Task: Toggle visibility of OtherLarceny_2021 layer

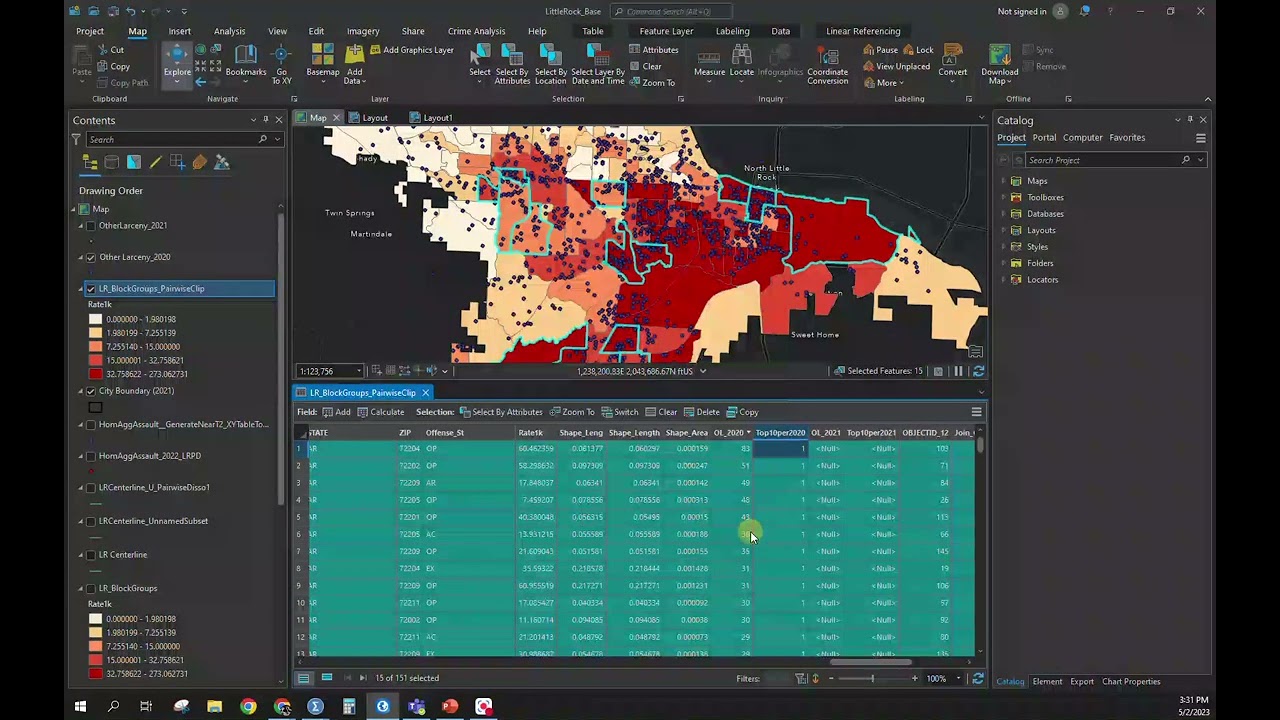Action: pyautogui.click(x=91, y=226)
